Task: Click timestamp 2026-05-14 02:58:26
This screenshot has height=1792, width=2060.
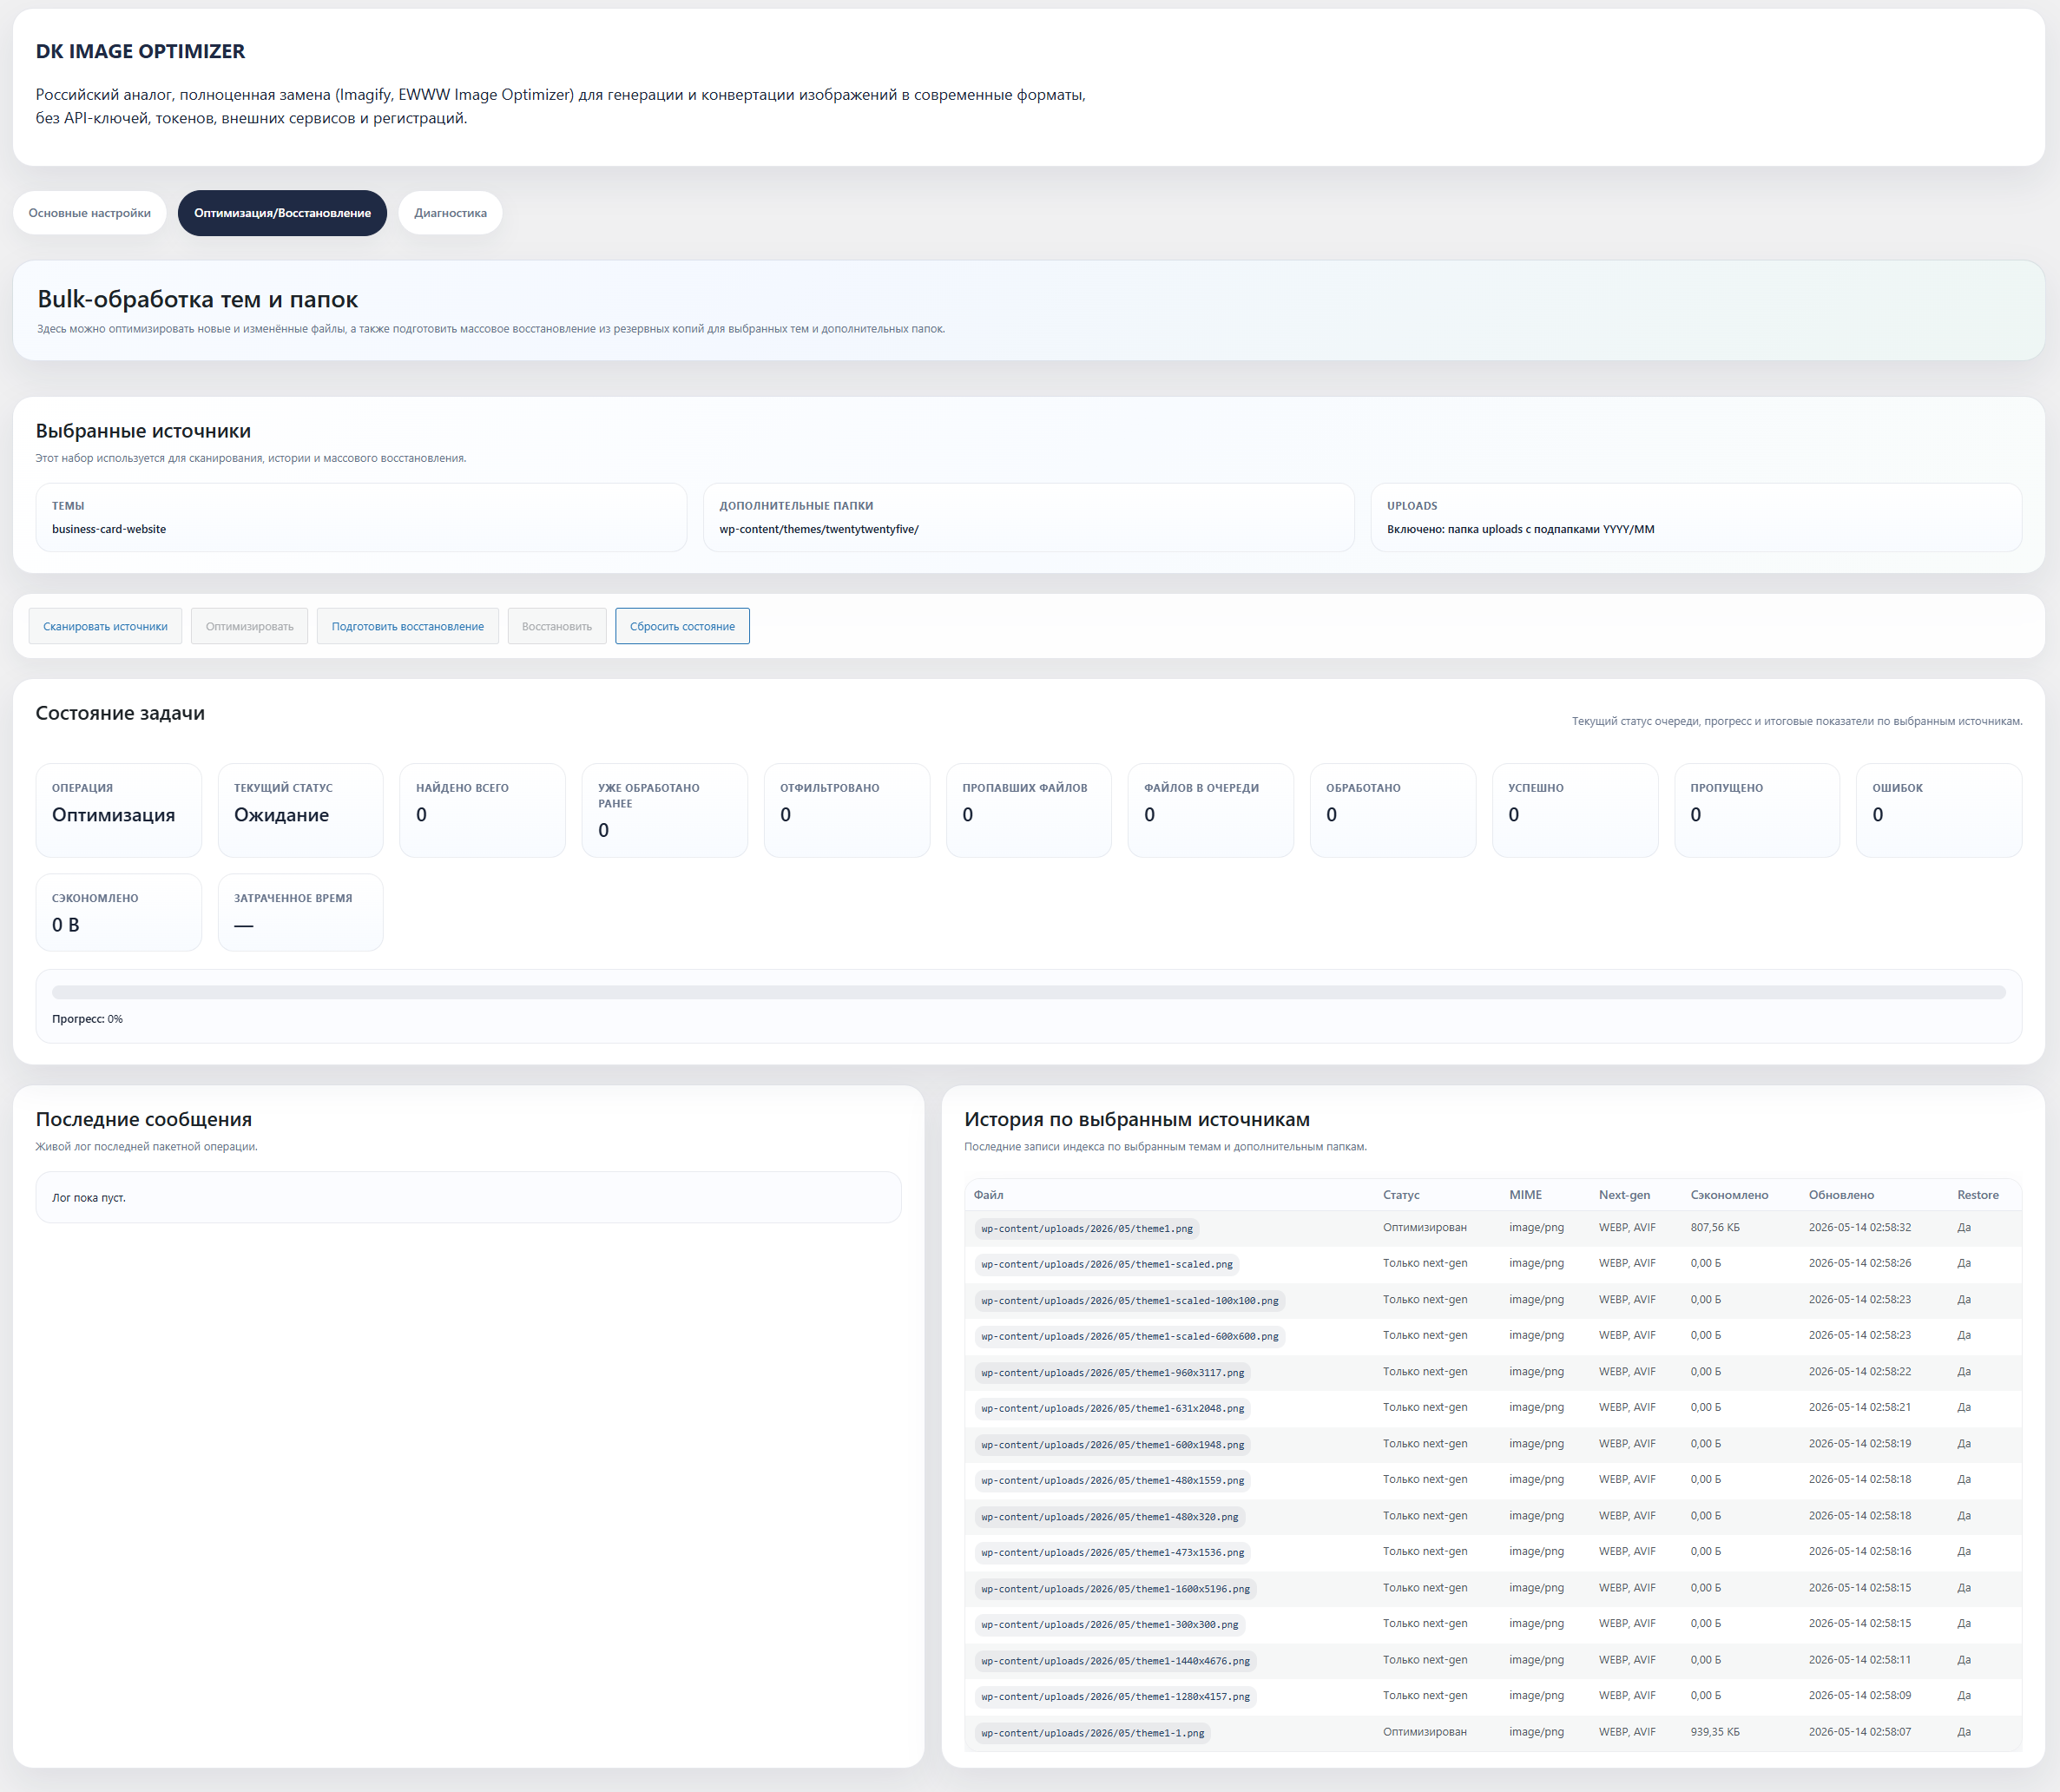Action: click(1860, 1263)
